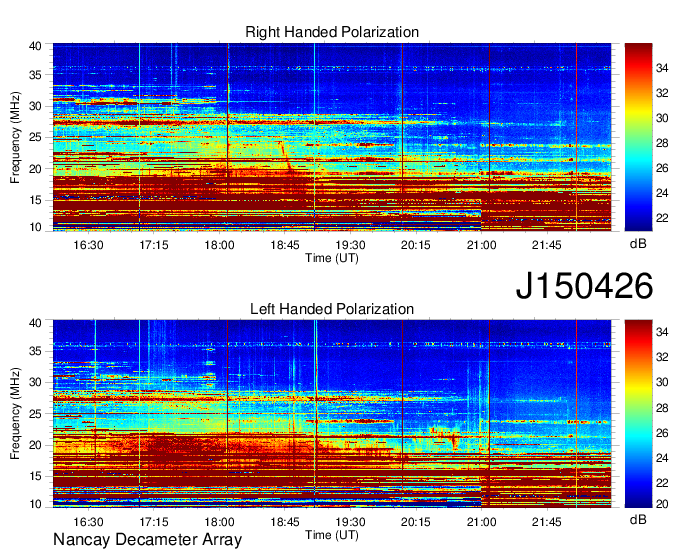Click 21:45 time tick under Left Handed plot
Image resolution: width=680 pixels, height=552 pixels.
(x=547, y=522)
